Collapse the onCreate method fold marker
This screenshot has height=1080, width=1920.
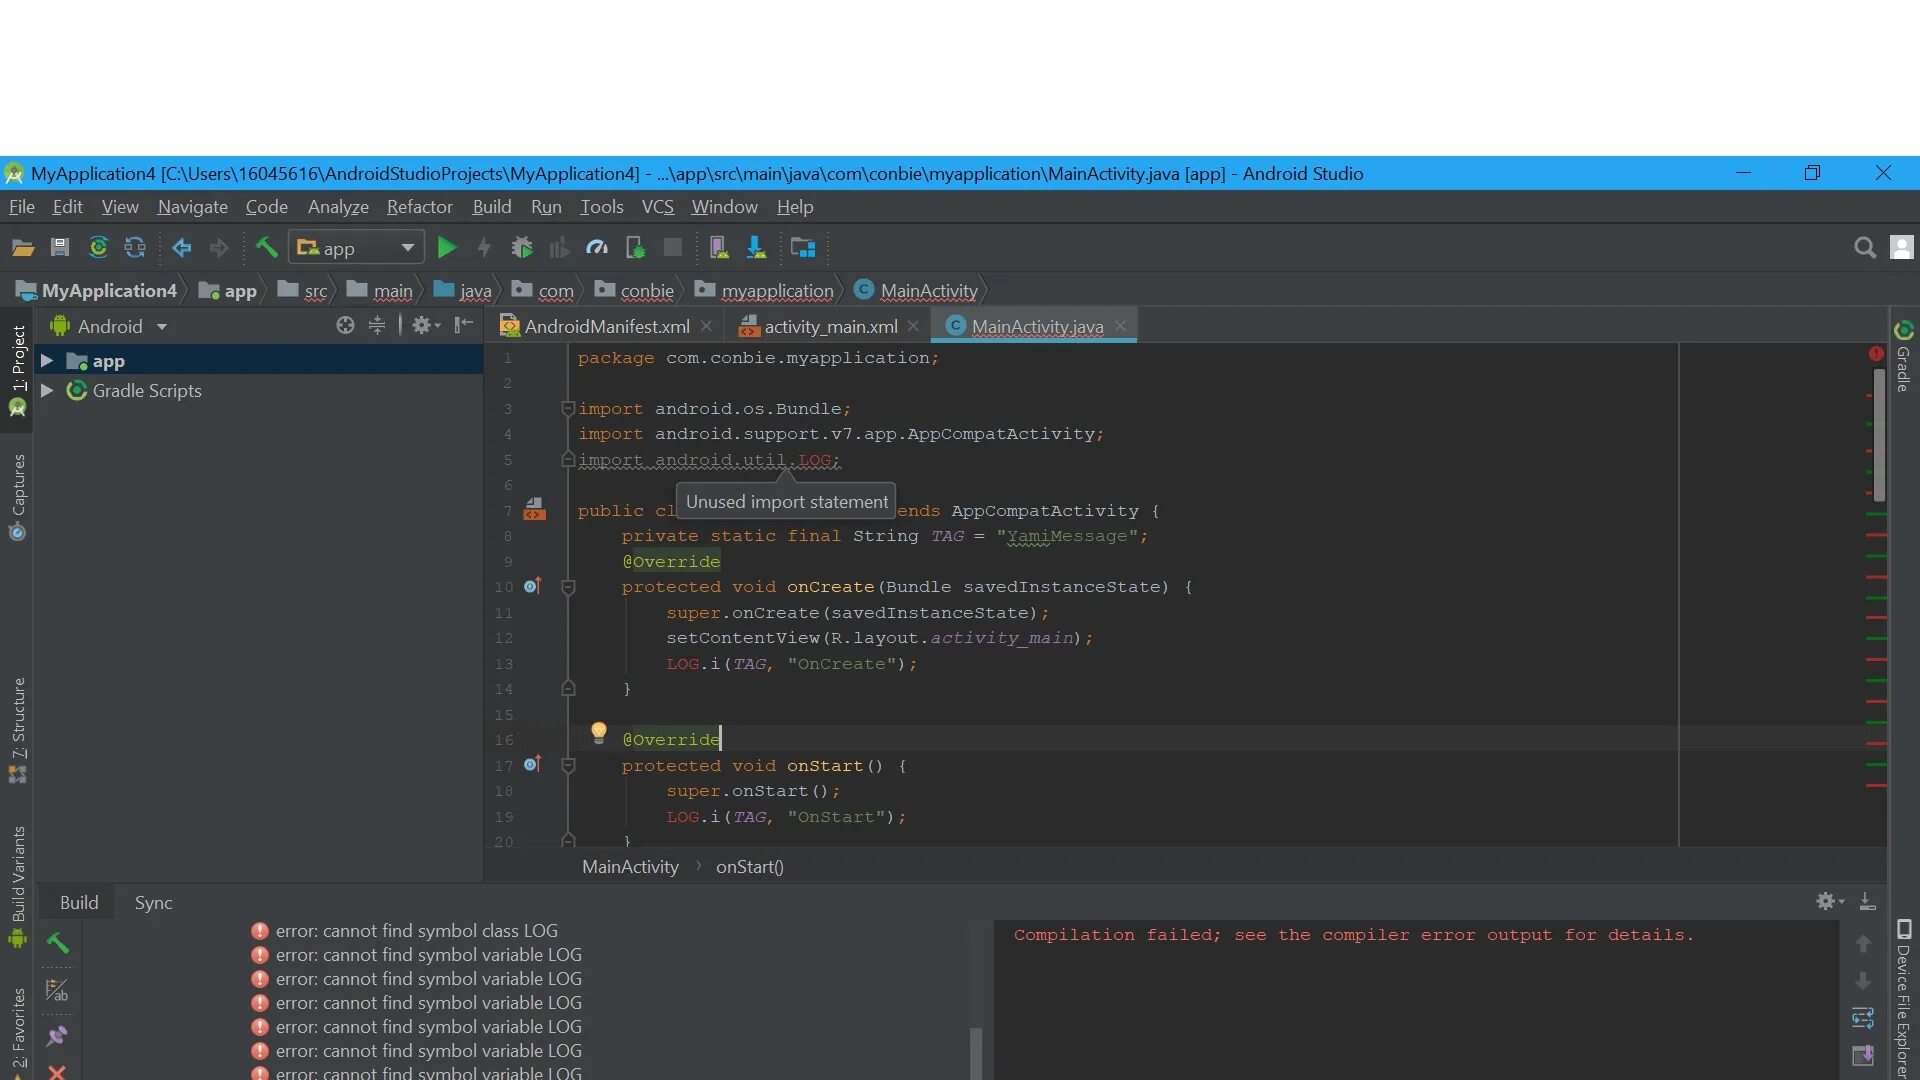pos(568,587)
